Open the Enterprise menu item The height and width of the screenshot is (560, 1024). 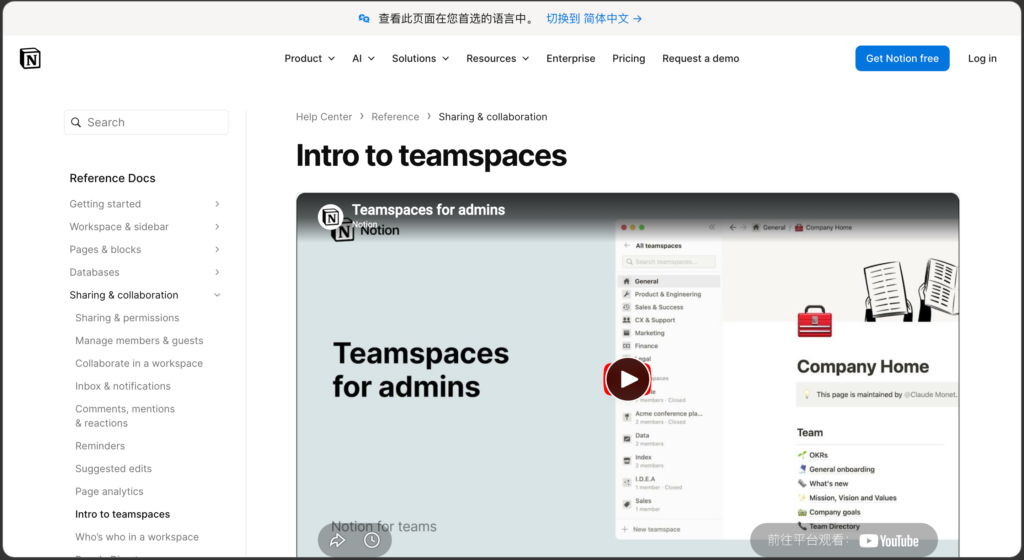pyautogui.click(x=570, y=59)
